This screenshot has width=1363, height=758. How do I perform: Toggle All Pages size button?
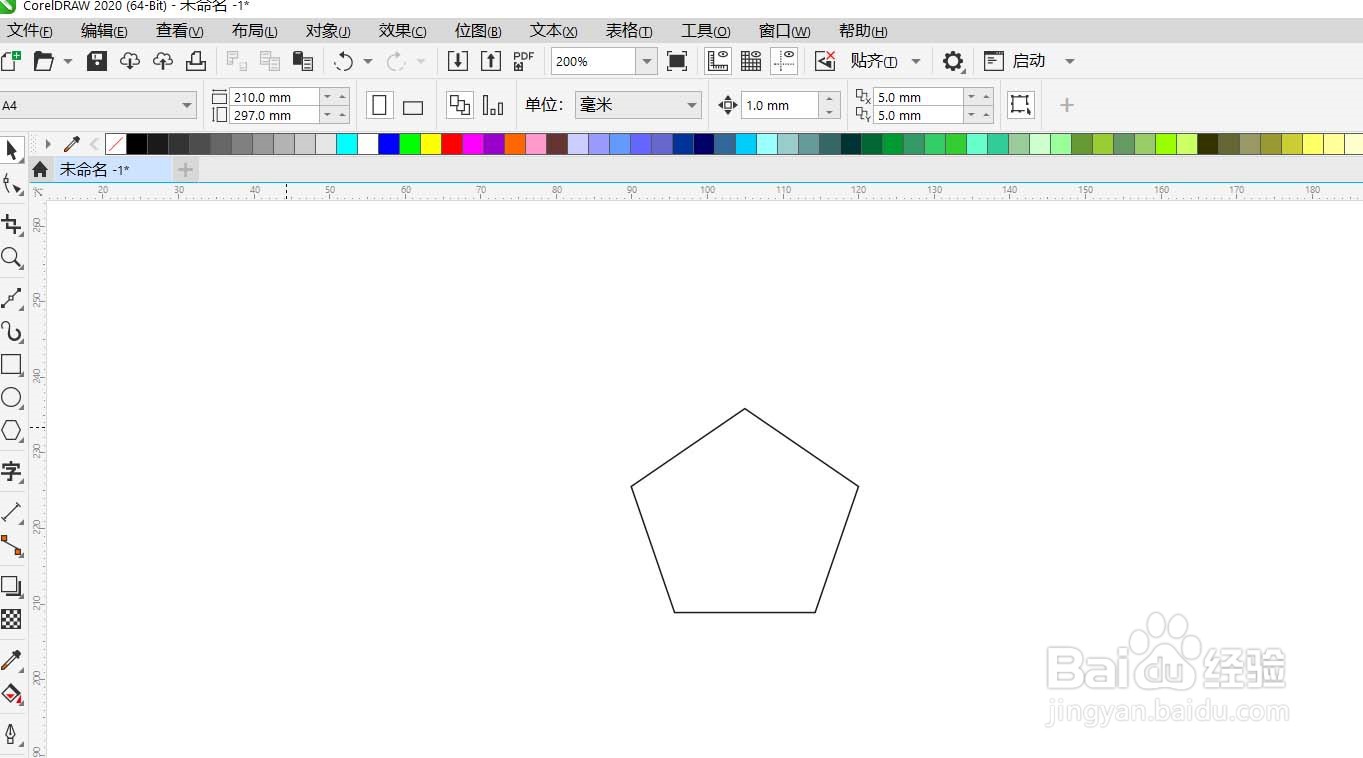click(460, 105)
